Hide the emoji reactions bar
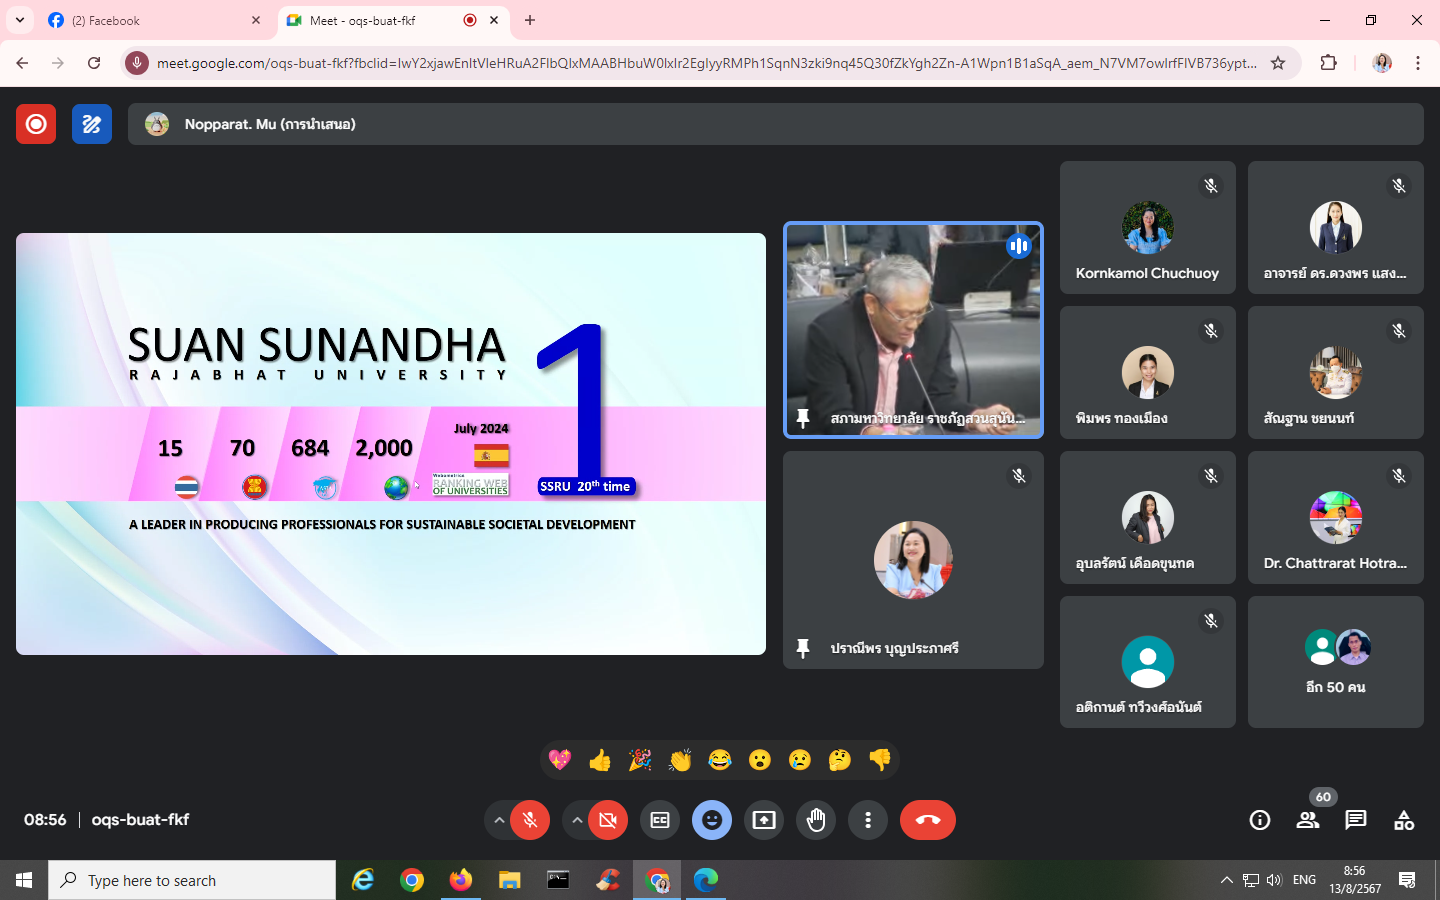The image size is (1440, 900). pyautogui.click(x=712, y=820)
